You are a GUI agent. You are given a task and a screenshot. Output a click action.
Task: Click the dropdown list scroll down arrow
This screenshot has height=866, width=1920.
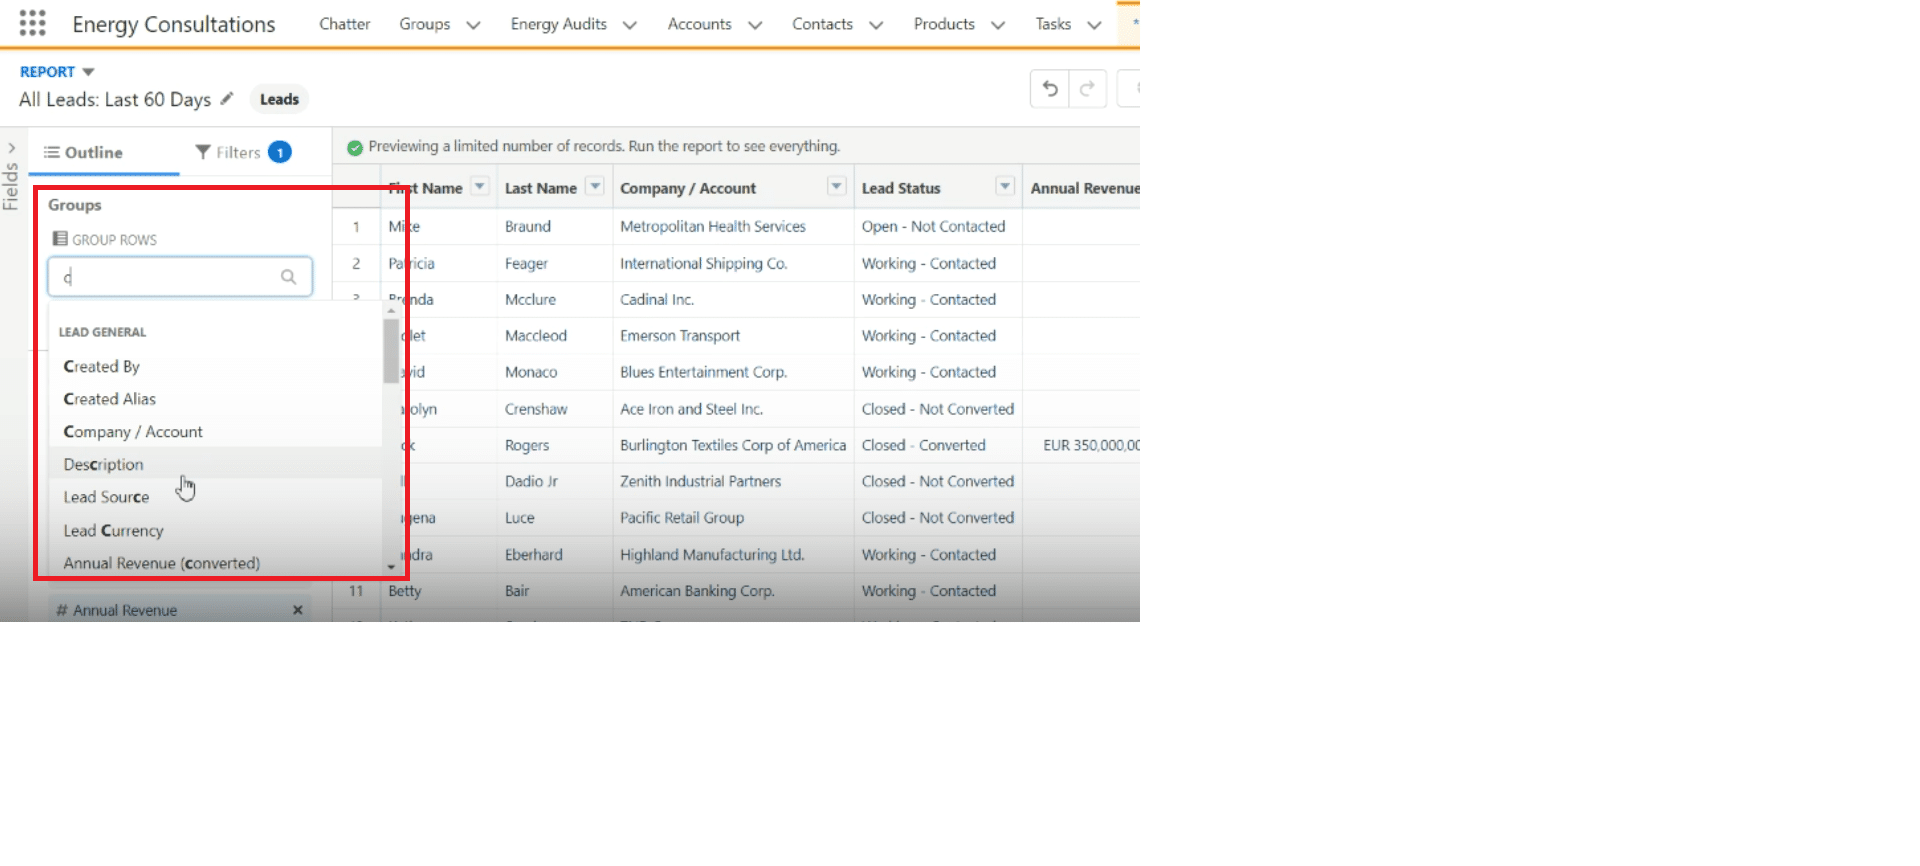[x=391, y=567]
